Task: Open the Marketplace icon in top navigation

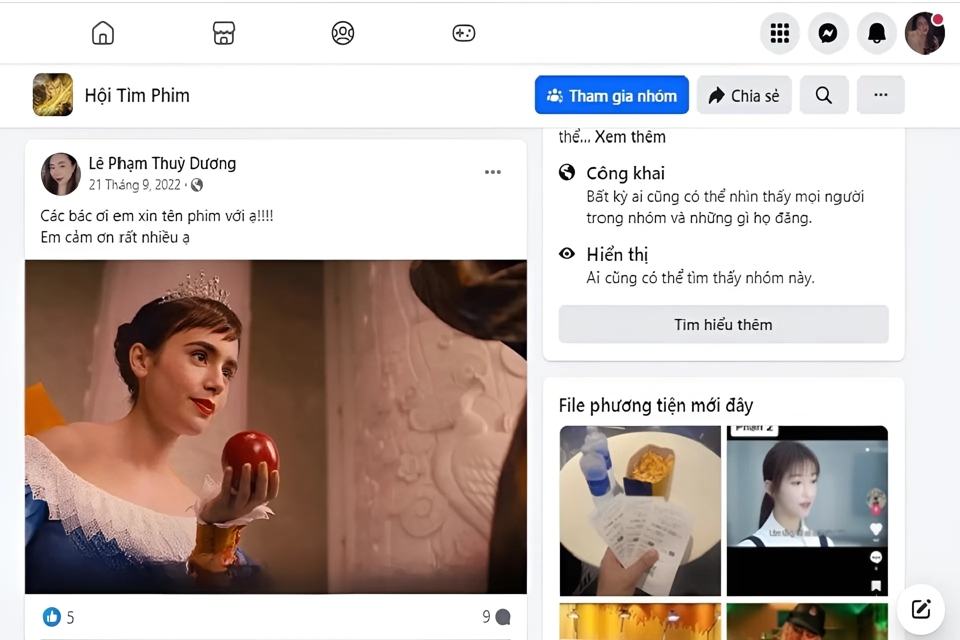Action: 223,32
